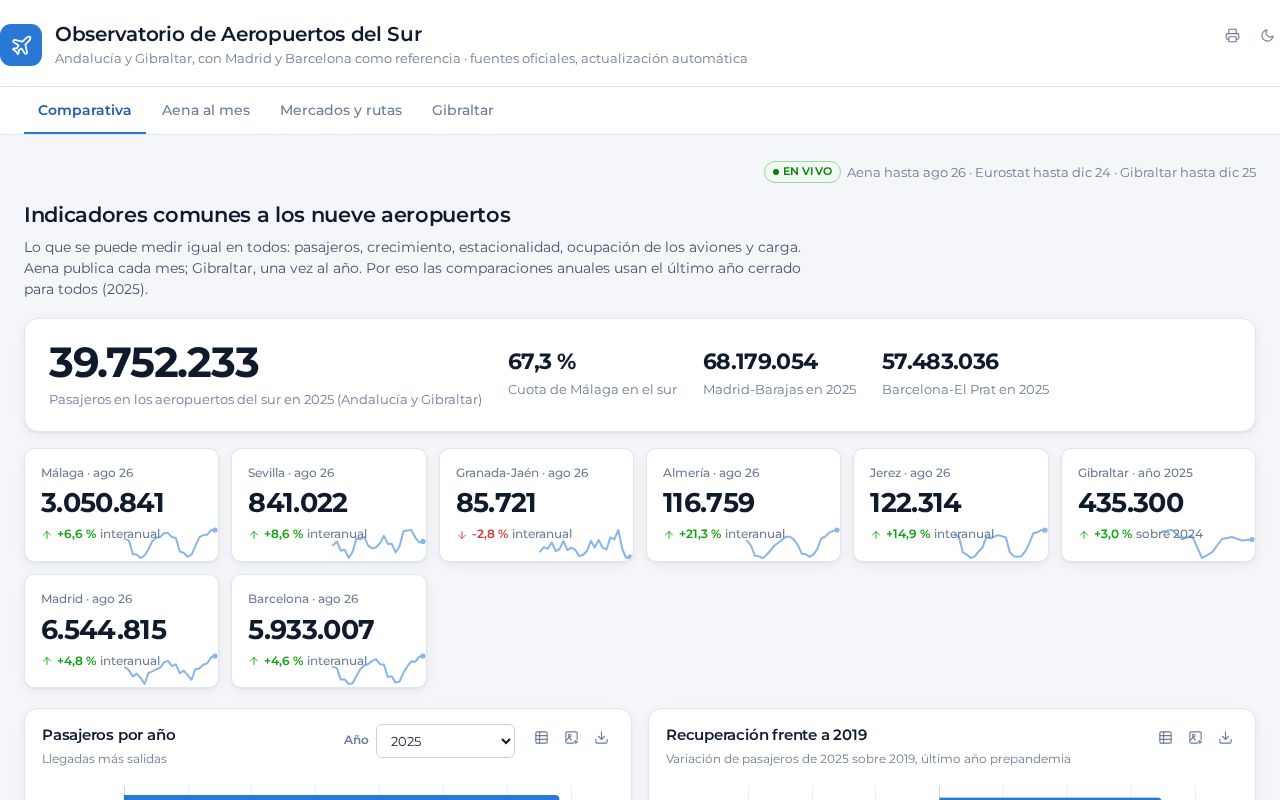The height and width of the screenshot is (800, 1280).
Task: Click the Indicadores comunes heading
Action: 267,215
